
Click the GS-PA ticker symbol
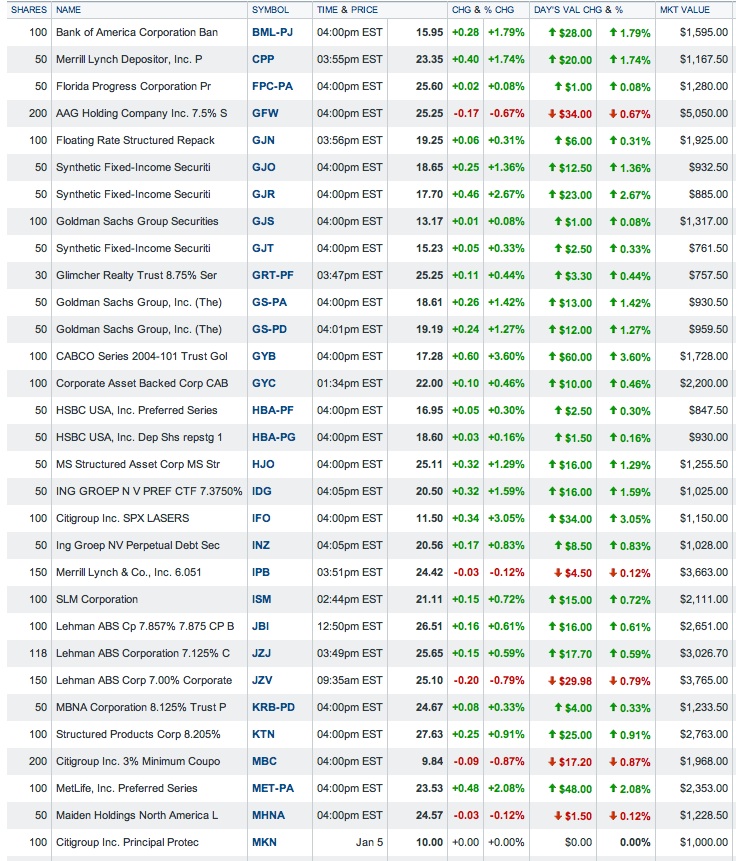pos(269,302)
